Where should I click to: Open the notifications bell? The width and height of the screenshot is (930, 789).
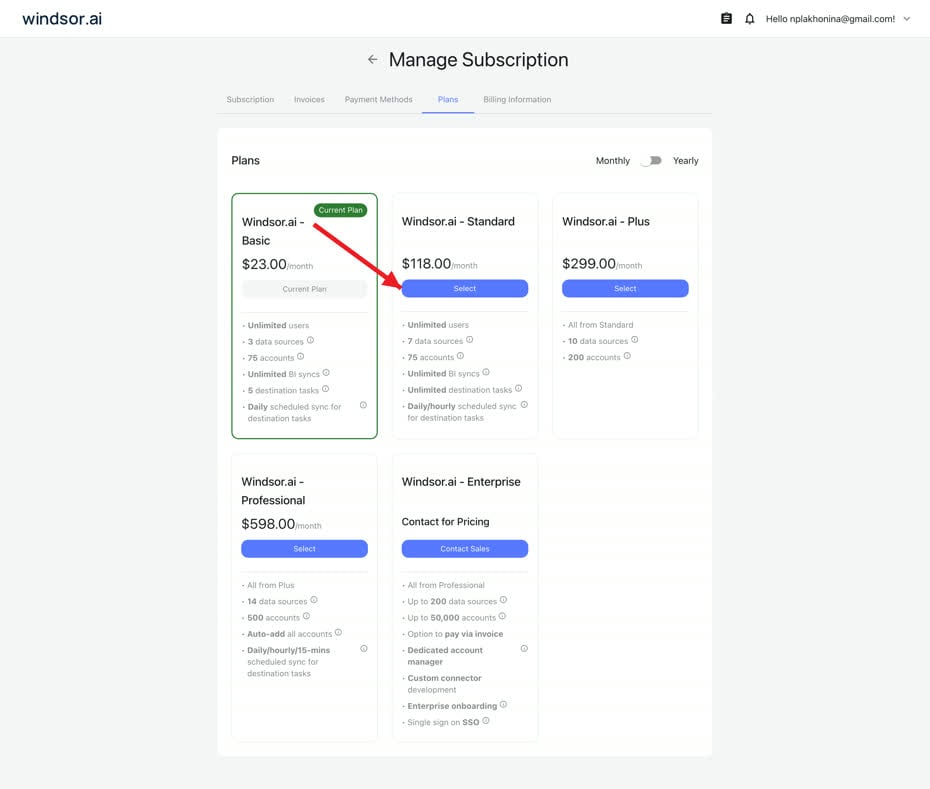click(x=750, y=18)
